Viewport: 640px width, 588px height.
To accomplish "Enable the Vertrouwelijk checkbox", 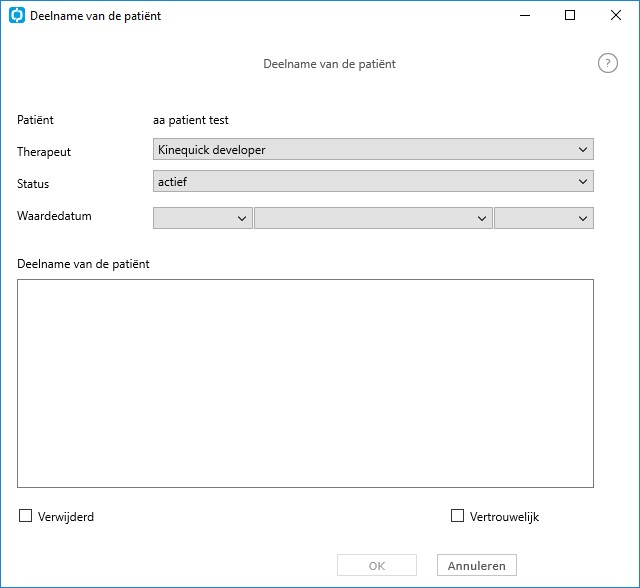I will click(x=457, y=516).
